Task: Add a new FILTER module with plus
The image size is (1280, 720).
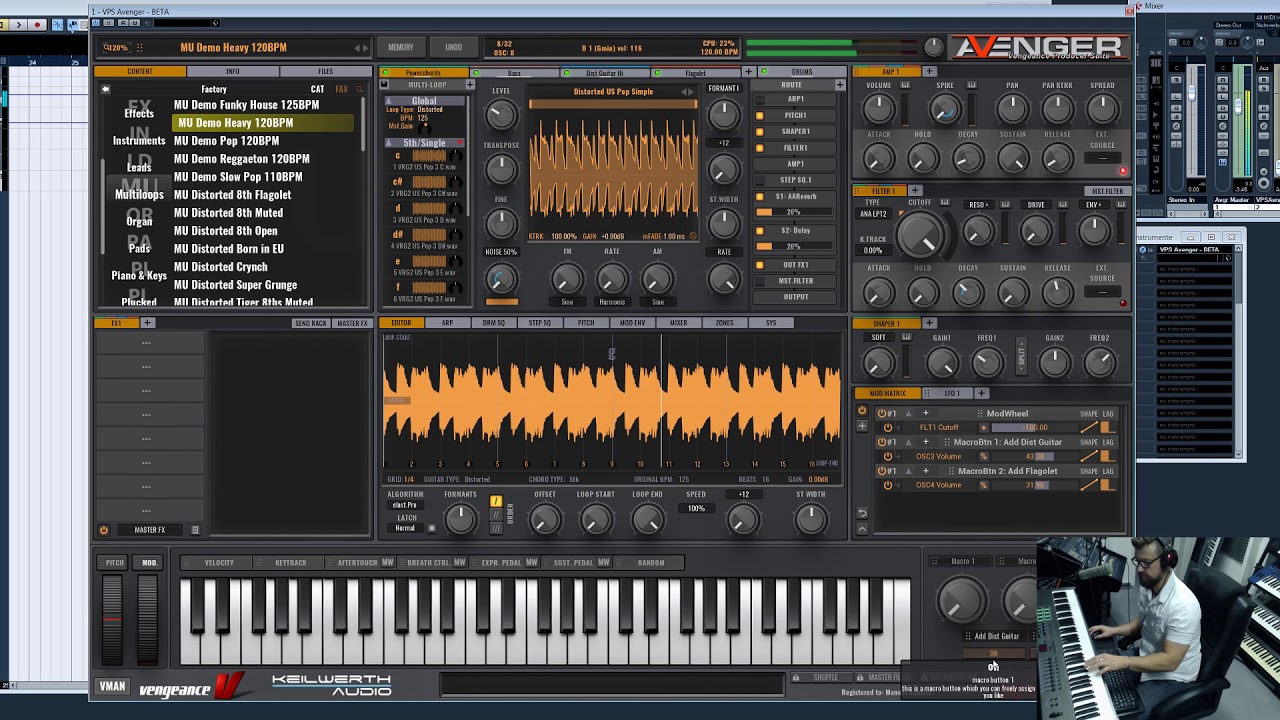Action: (914, 190)
